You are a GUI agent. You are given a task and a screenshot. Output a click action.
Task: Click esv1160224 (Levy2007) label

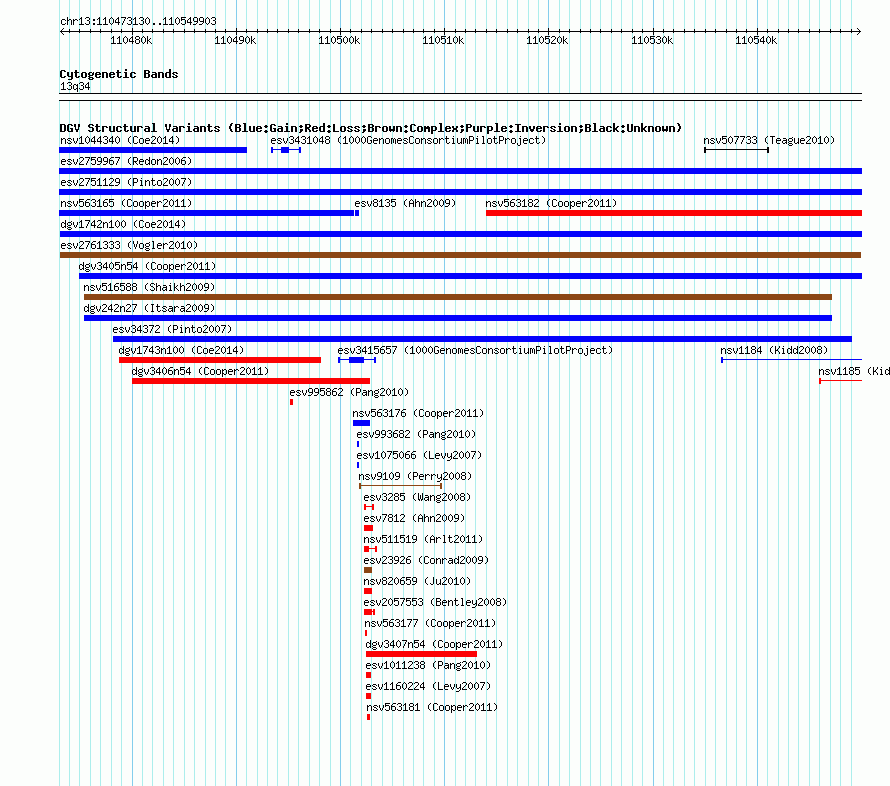[428, 686]
